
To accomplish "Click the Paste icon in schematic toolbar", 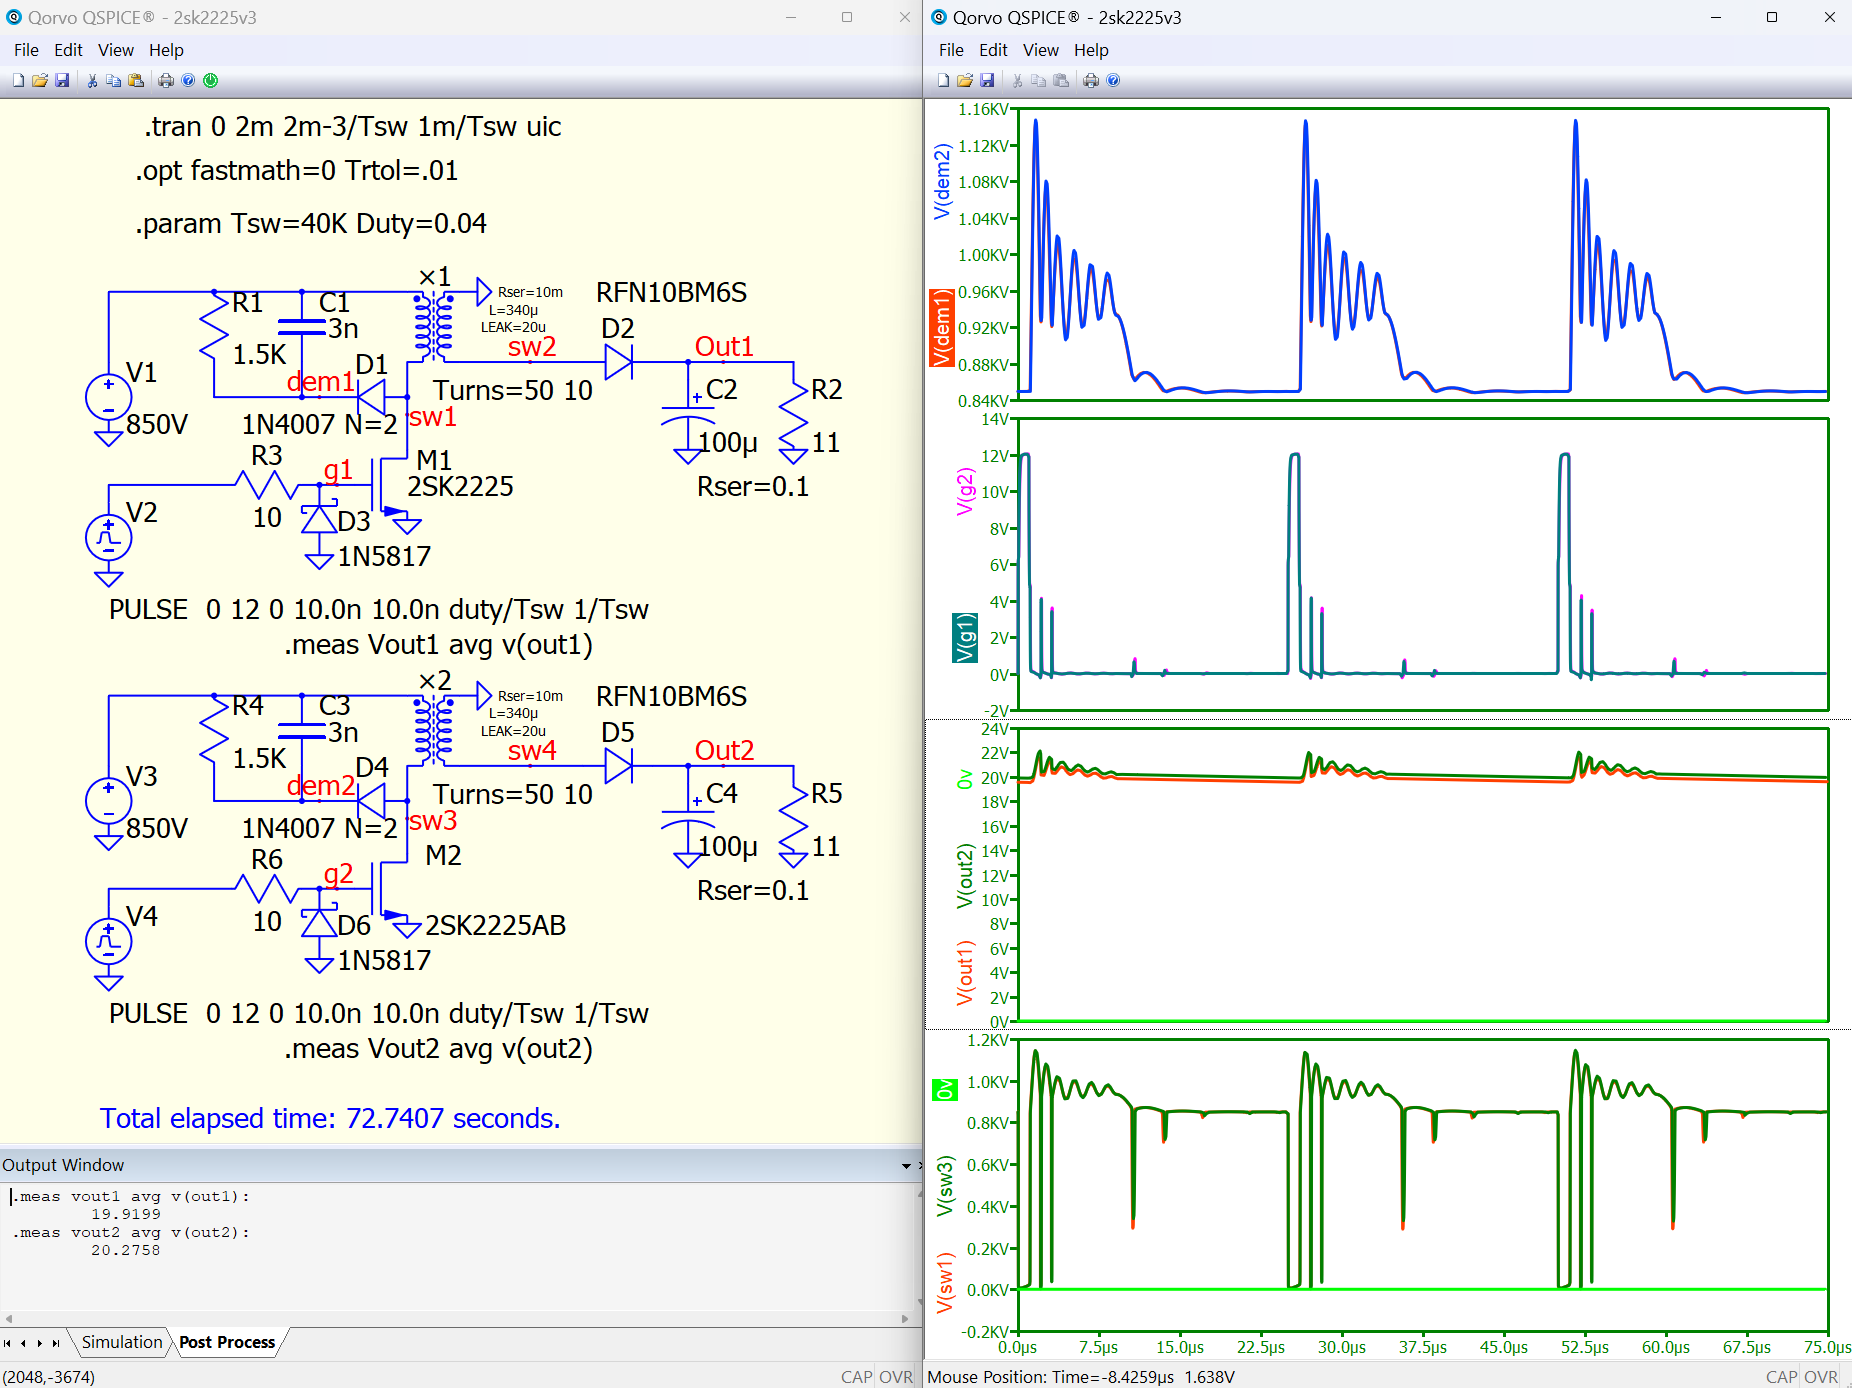I will 136,81.
